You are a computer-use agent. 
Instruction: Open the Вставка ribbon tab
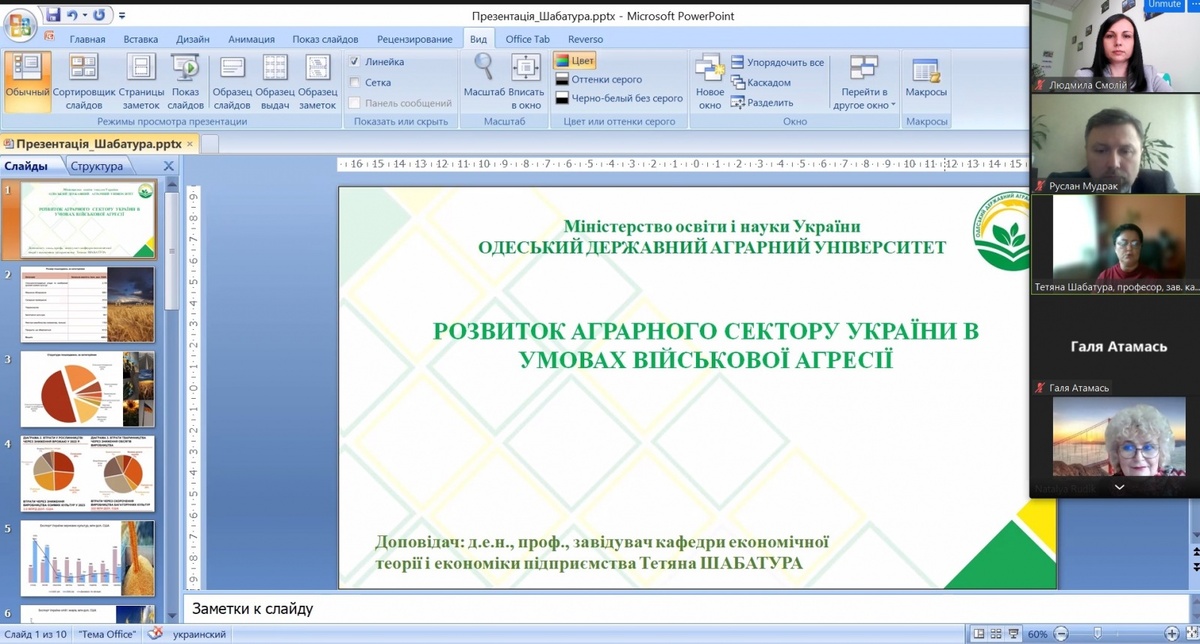(141, 39)
